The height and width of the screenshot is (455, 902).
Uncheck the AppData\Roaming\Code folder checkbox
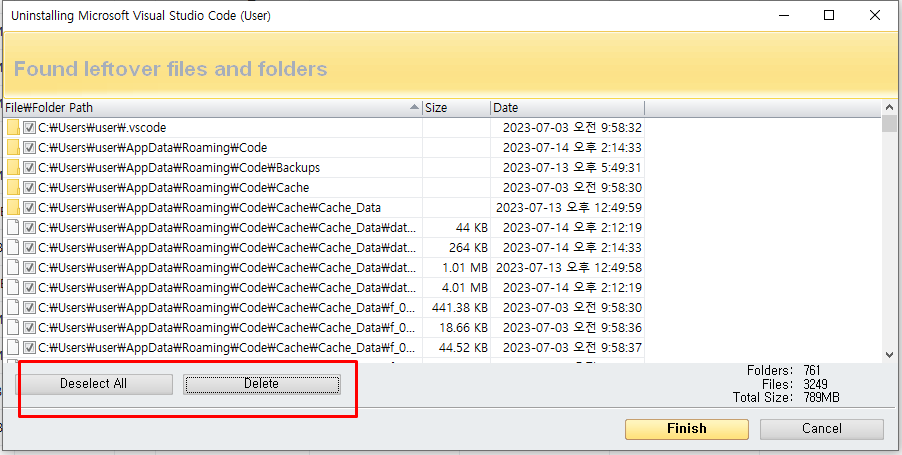[29, 148]
